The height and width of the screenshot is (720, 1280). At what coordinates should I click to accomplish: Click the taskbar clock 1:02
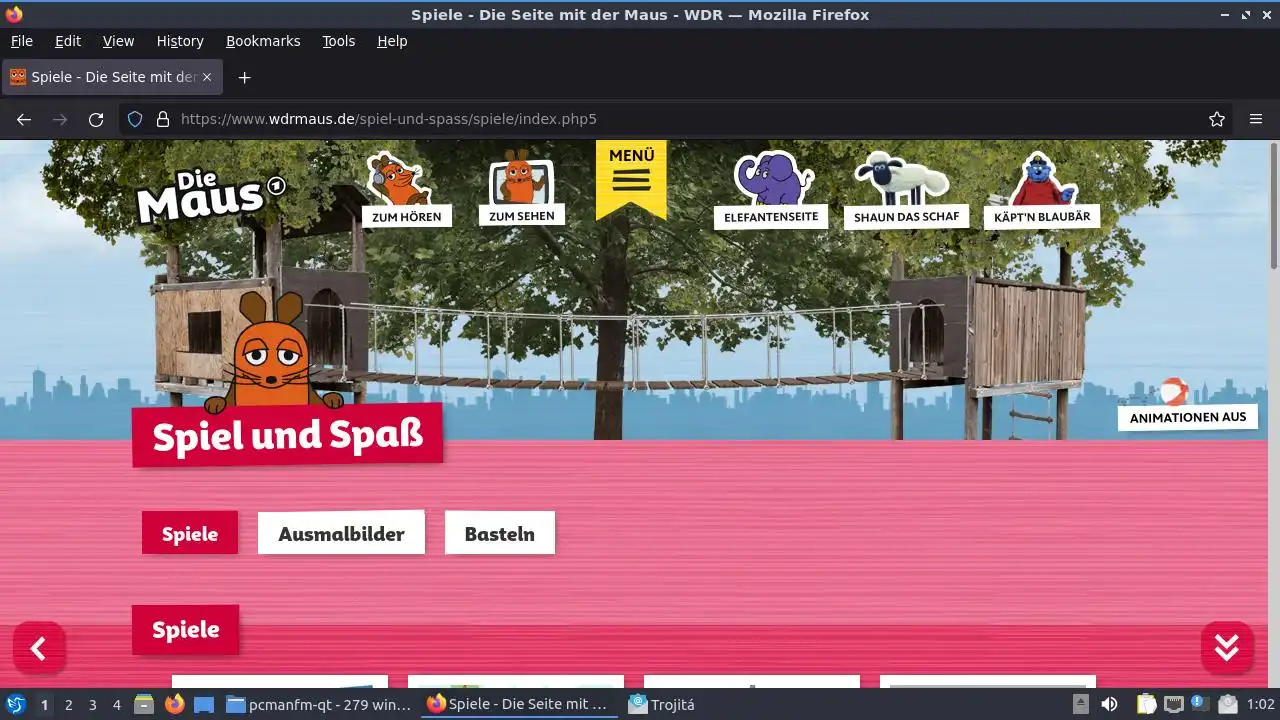point(1261,705)
